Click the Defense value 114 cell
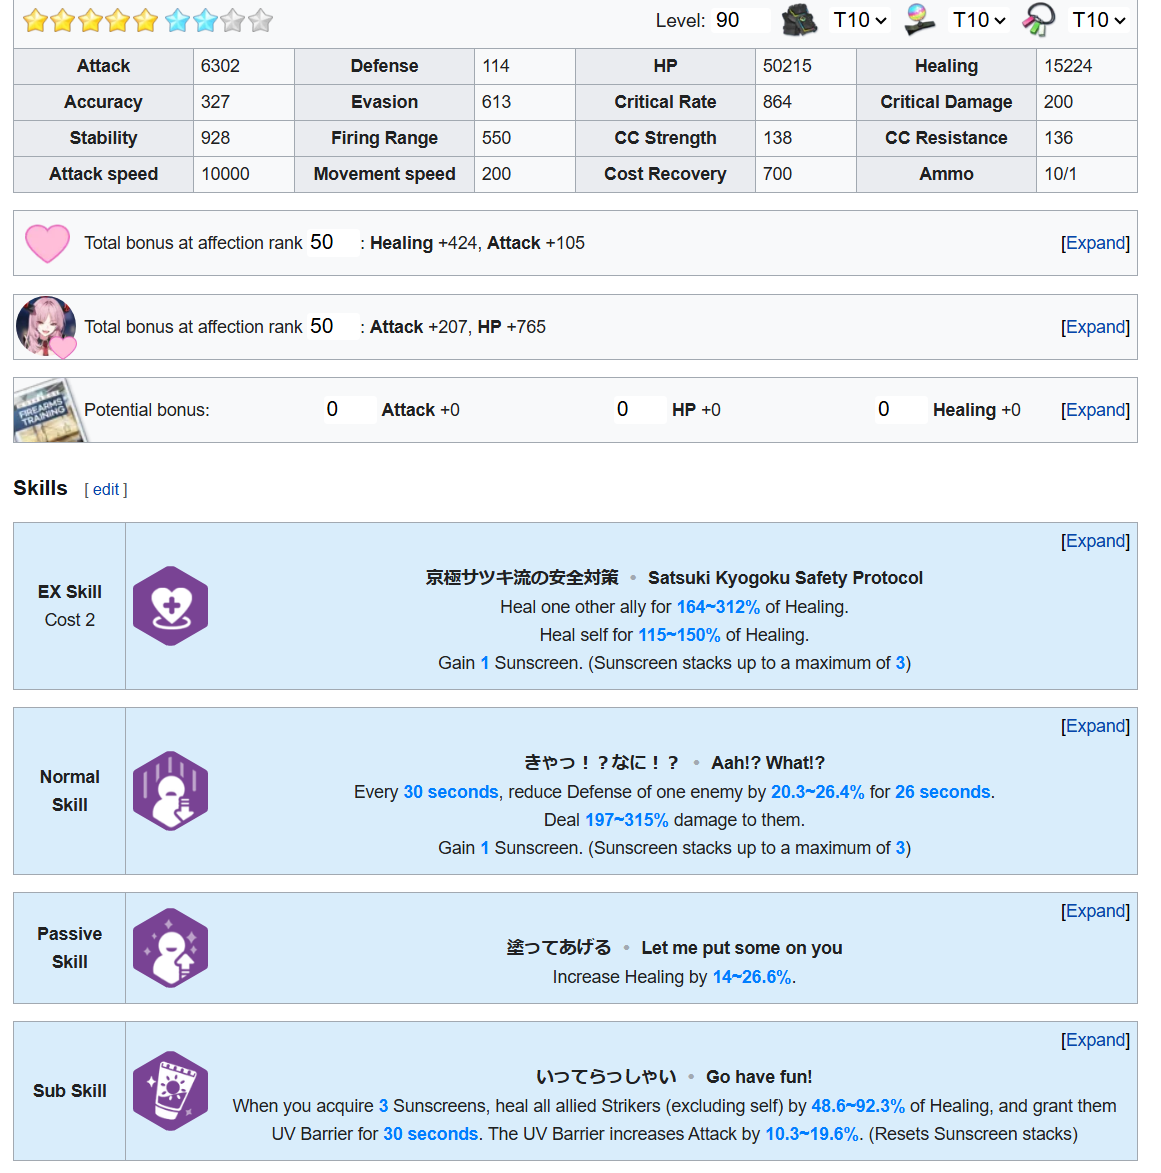 (x=525, y=66)
